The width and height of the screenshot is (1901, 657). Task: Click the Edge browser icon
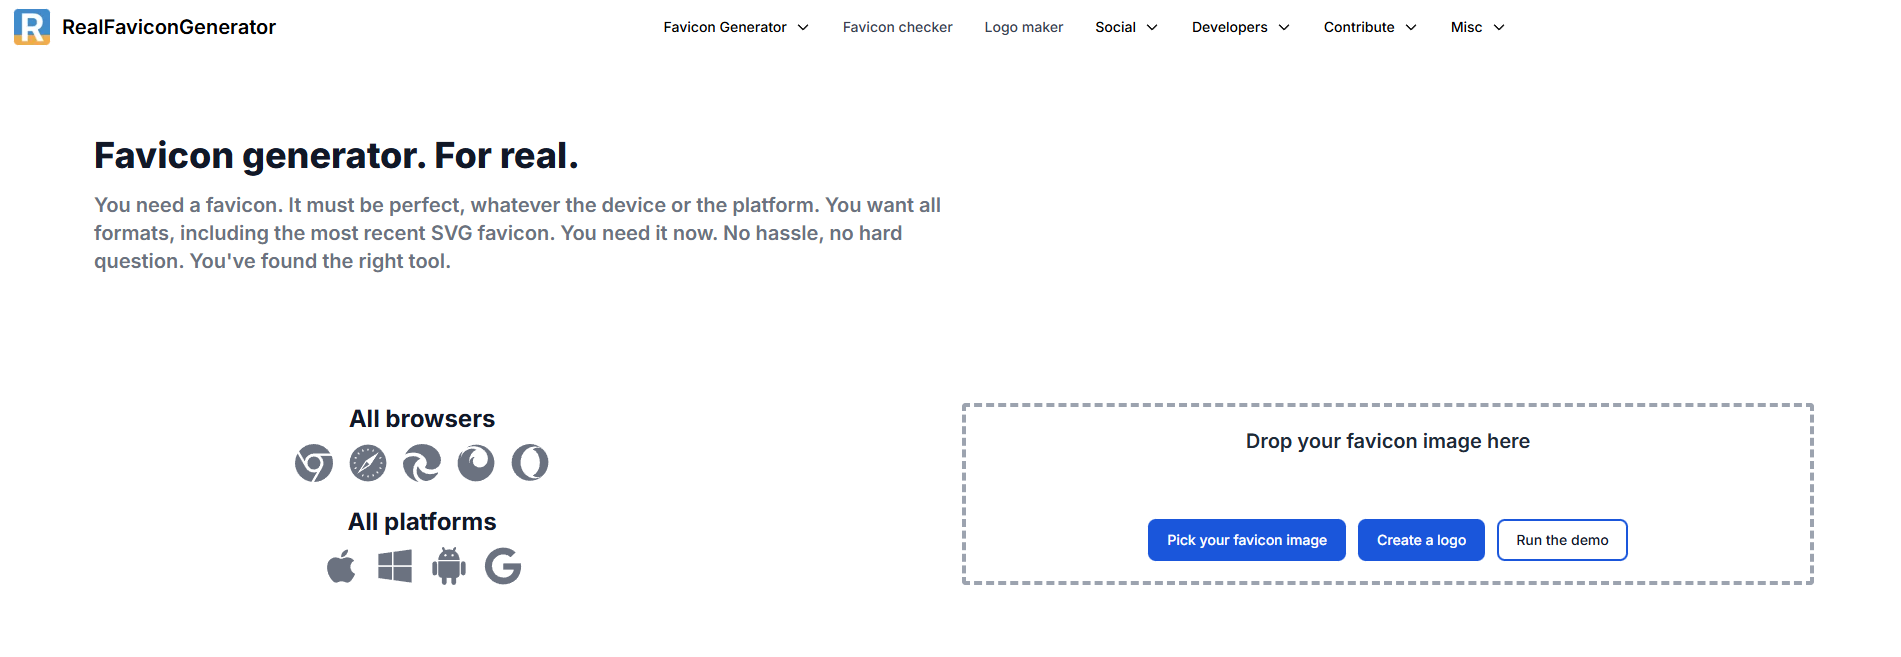pos(422,463)
